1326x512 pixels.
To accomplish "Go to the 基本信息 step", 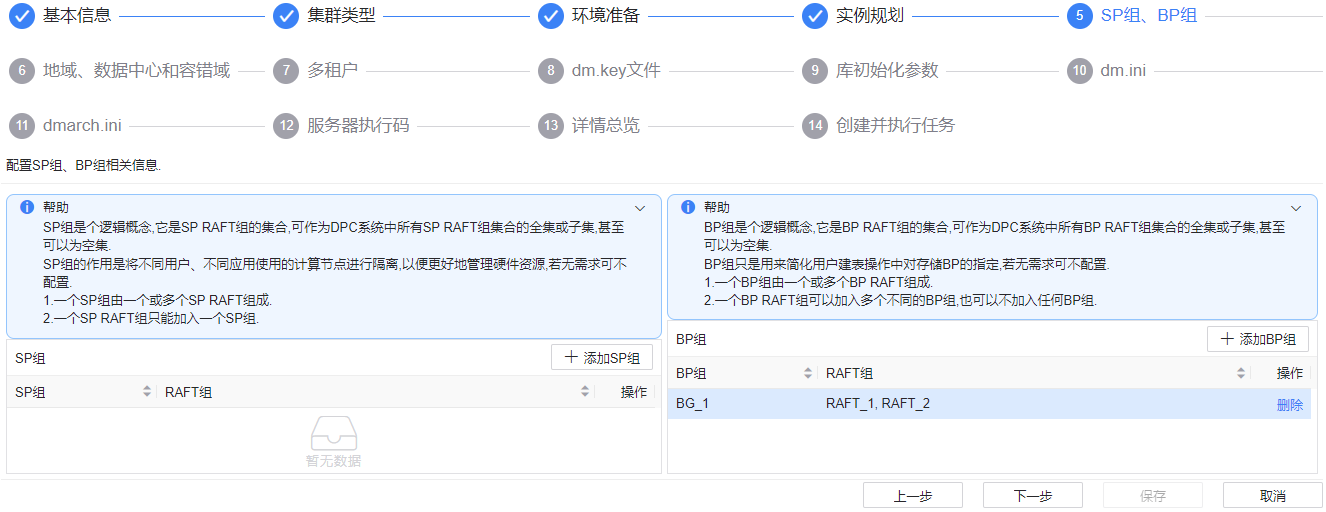I will pos(77,16).
